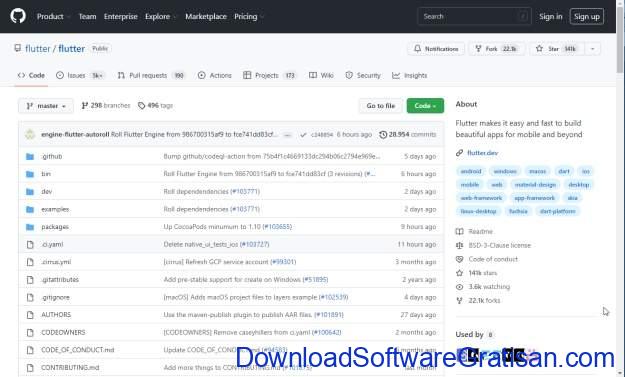Click the examples folder icon
This screenshot has height=377, width=625.
(x=30, y=209)
